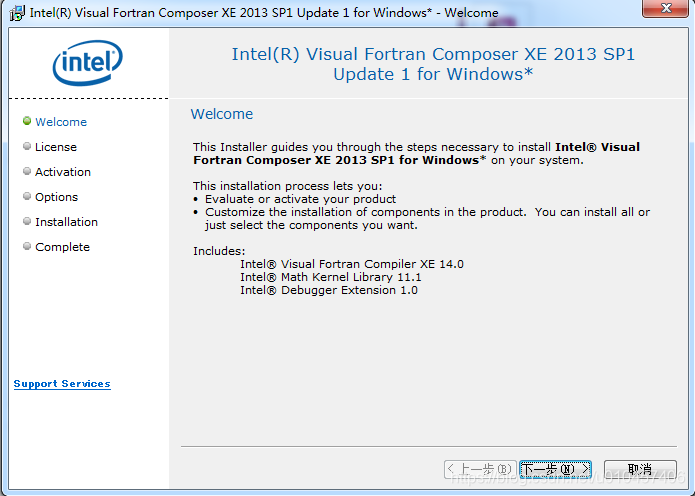Click the Debugger Extension 1.0 line
Viewport: 695px width, 496px height.
(329, 290)
